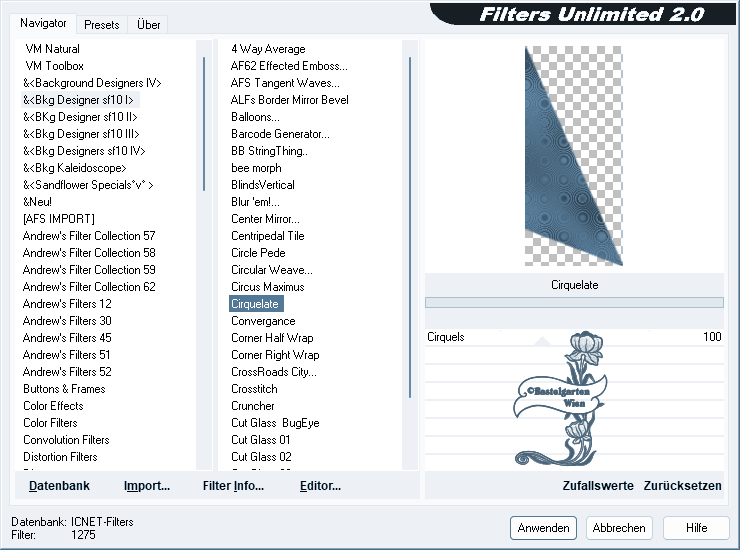This screenshot has height=550, width=740.
Task: Select Convolution Filters category
Action: click(66, 440)
